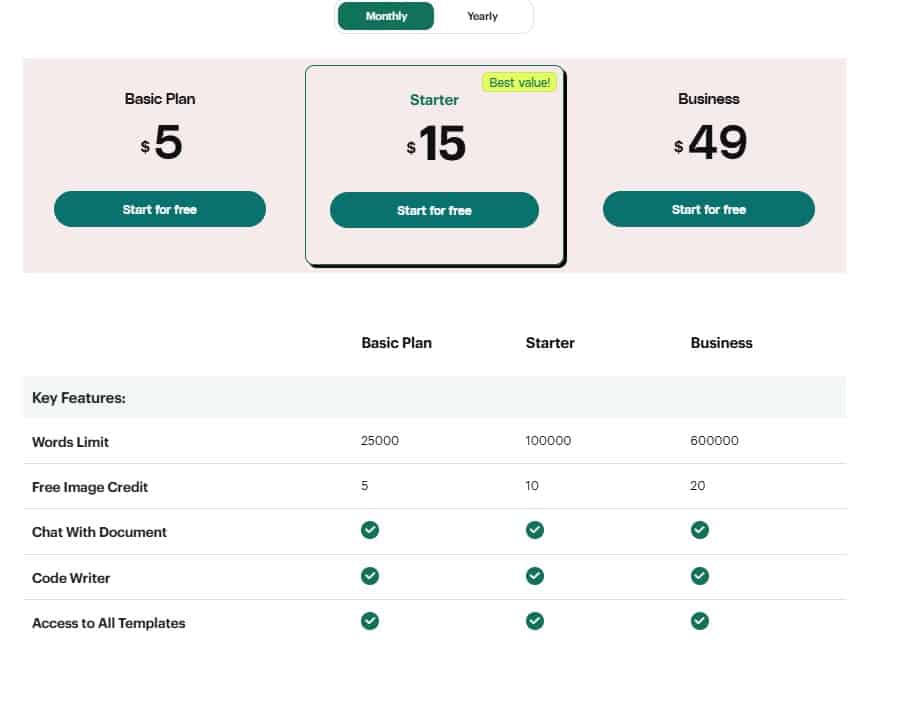Click the Access to All Templates checkmark for Business
This screenshot has width=912, height=720.
[699, 621]
